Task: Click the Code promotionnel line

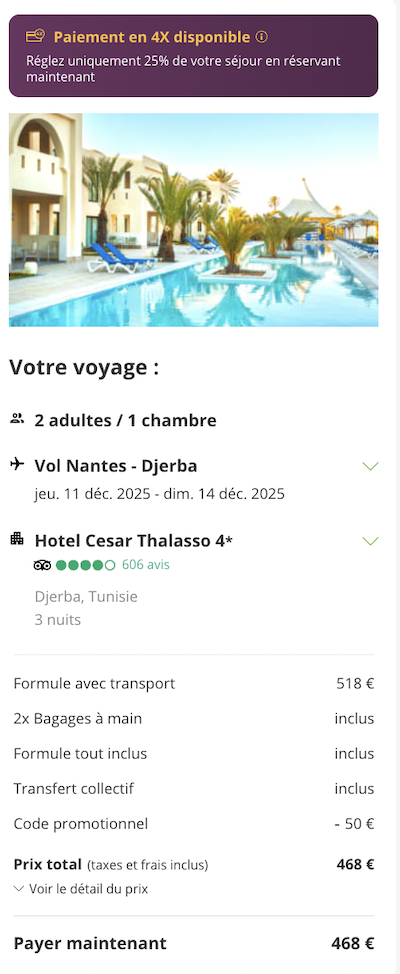Action: 194,824
